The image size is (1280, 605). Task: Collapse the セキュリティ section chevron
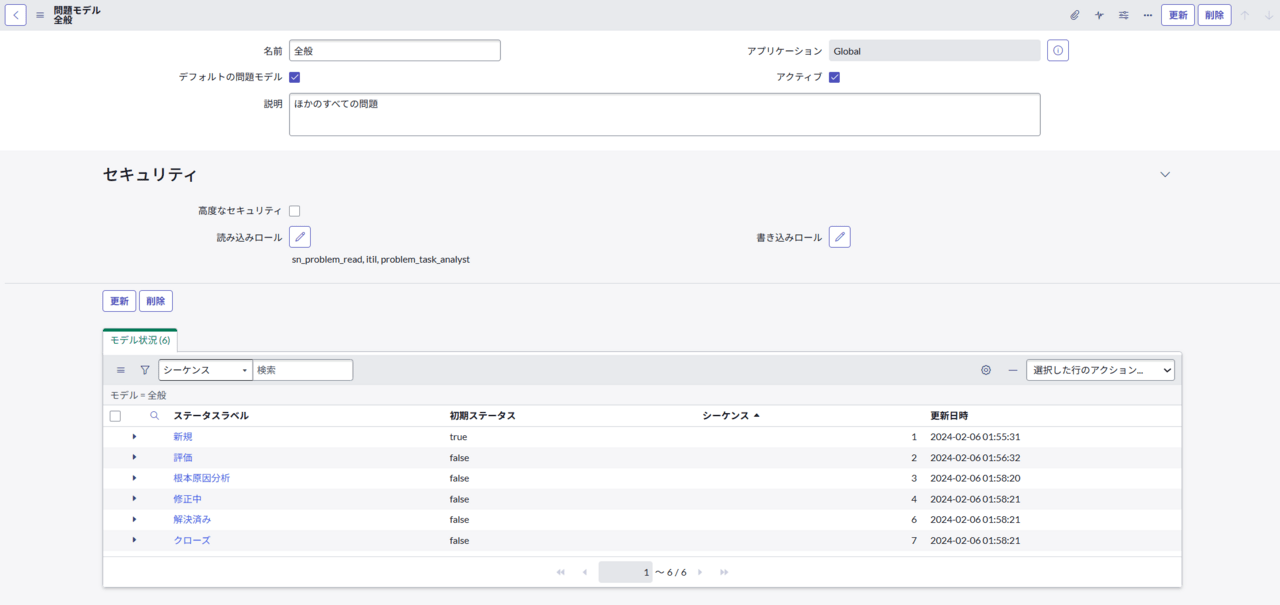coord(1164,174)
